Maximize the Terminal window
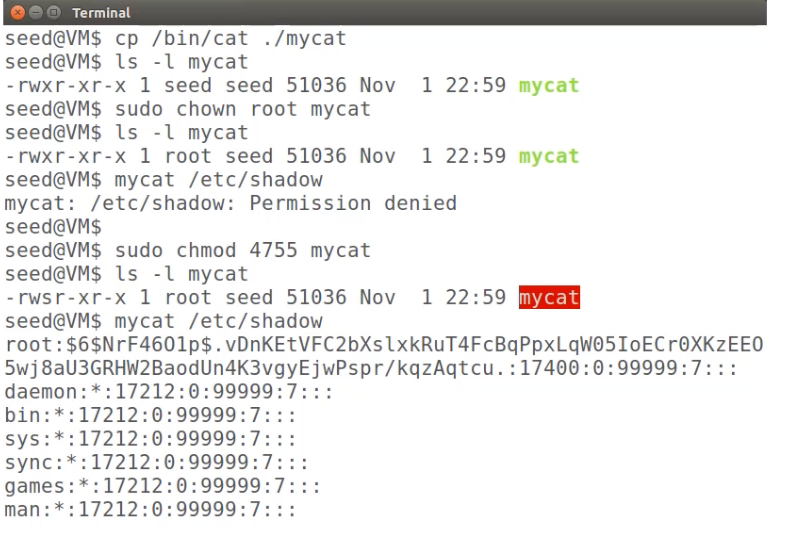 [x=53, y=12]
